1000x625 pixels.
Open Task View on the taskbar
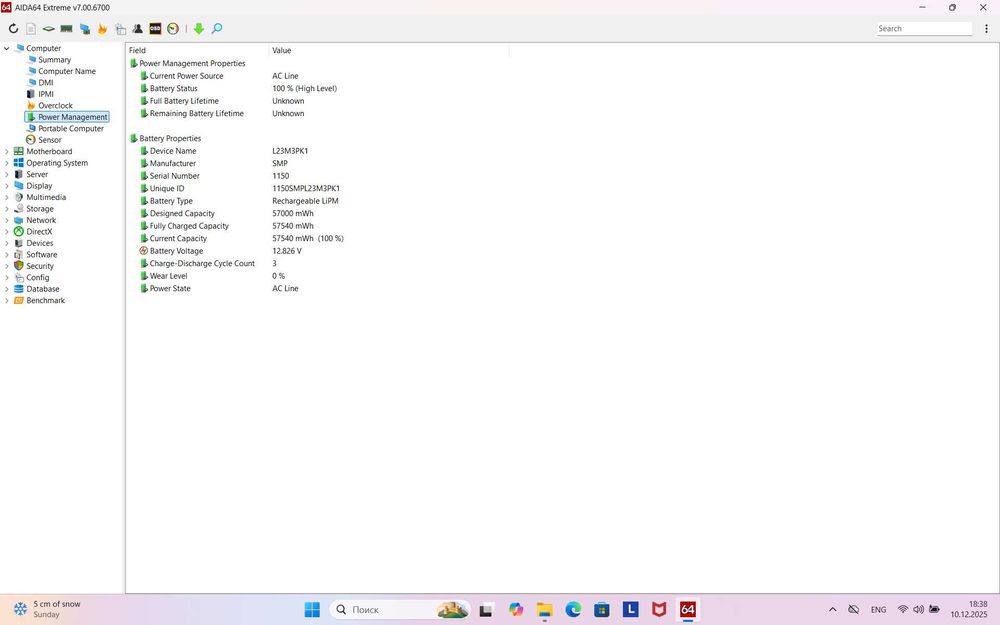click(486, 610)
